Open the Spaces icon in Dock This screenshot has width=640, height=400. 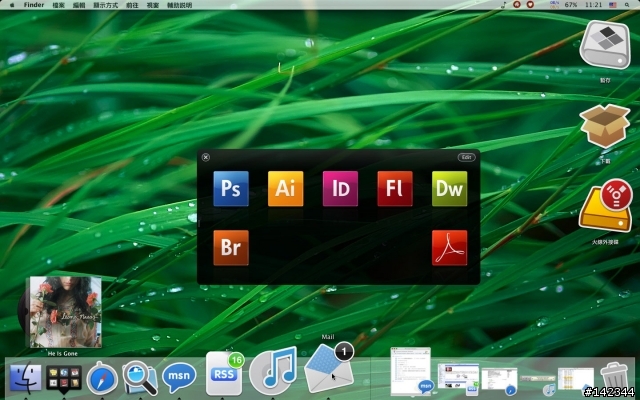[64, 378]
